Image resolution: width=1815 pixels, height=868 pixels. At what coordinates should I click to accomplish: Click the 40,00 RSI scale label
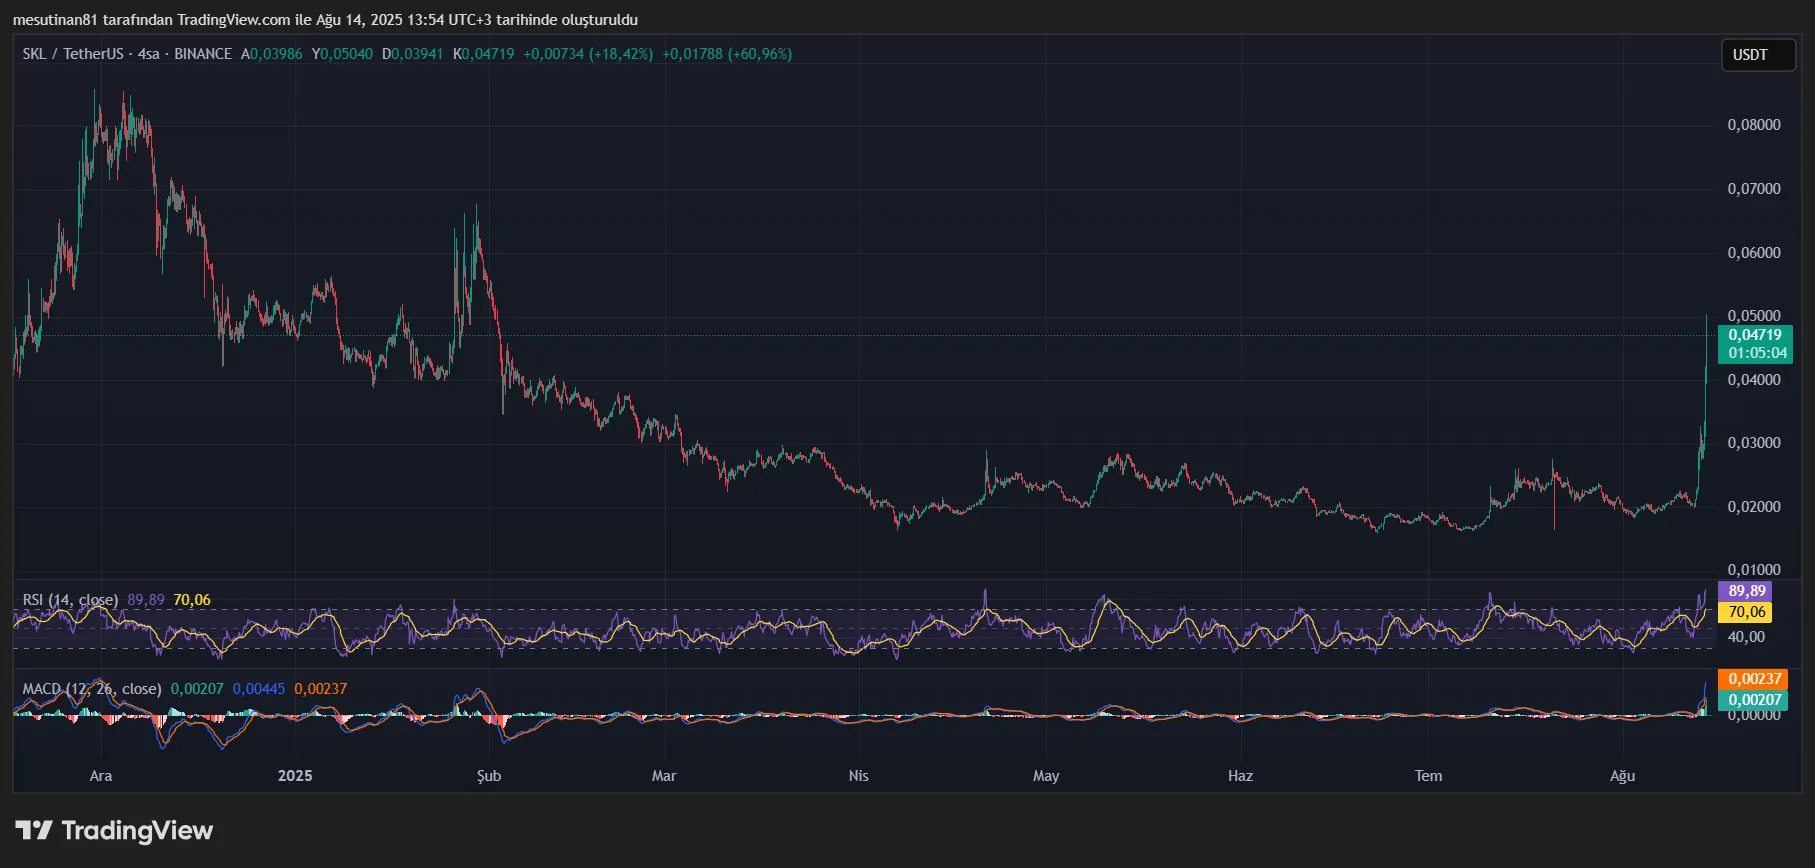(1746, 636)
